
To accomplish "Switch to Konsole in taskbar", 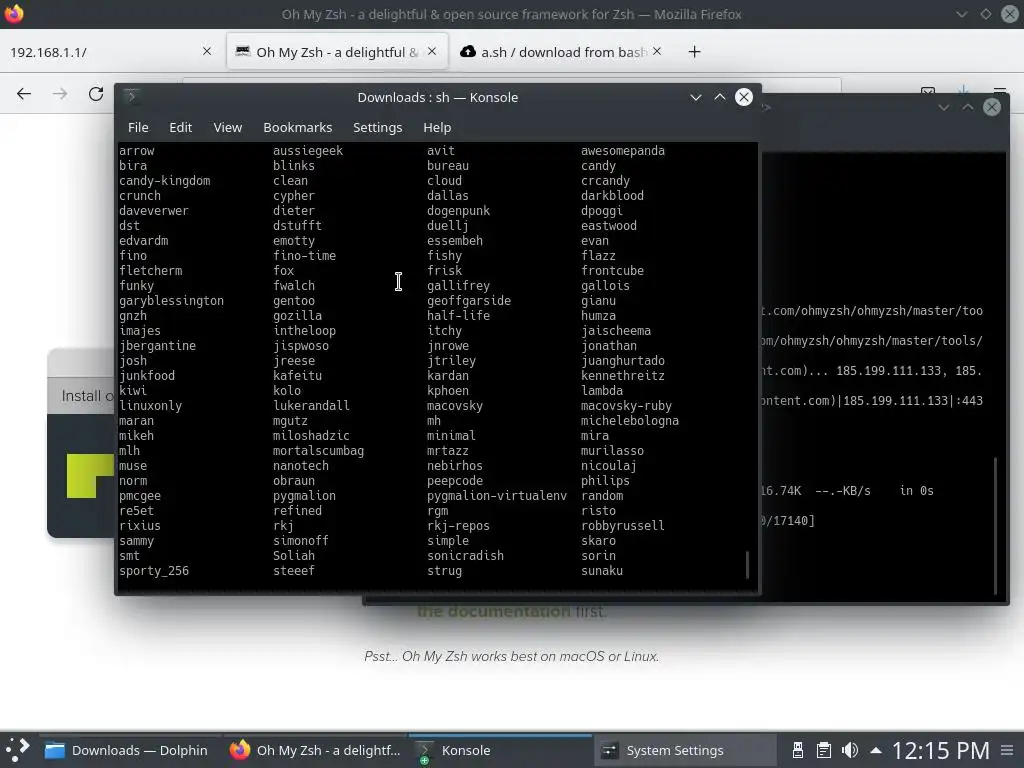I will click(500, 750).
